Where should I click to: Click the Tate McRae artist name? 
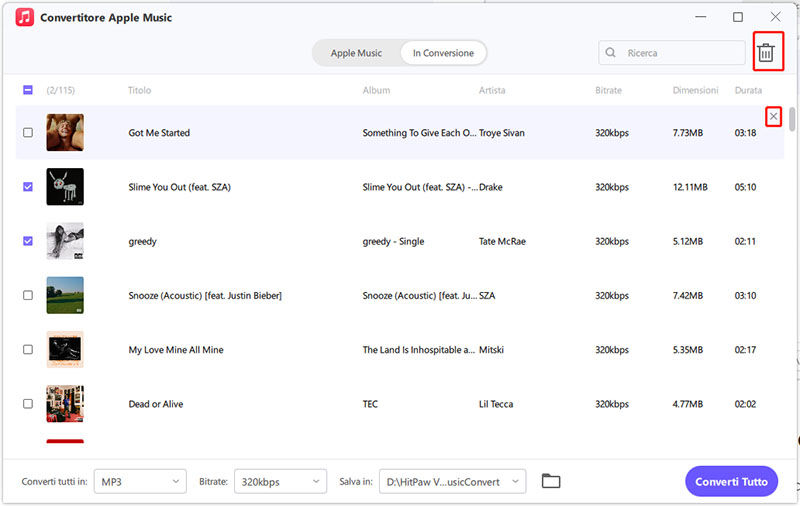click(x=502, y=241)
